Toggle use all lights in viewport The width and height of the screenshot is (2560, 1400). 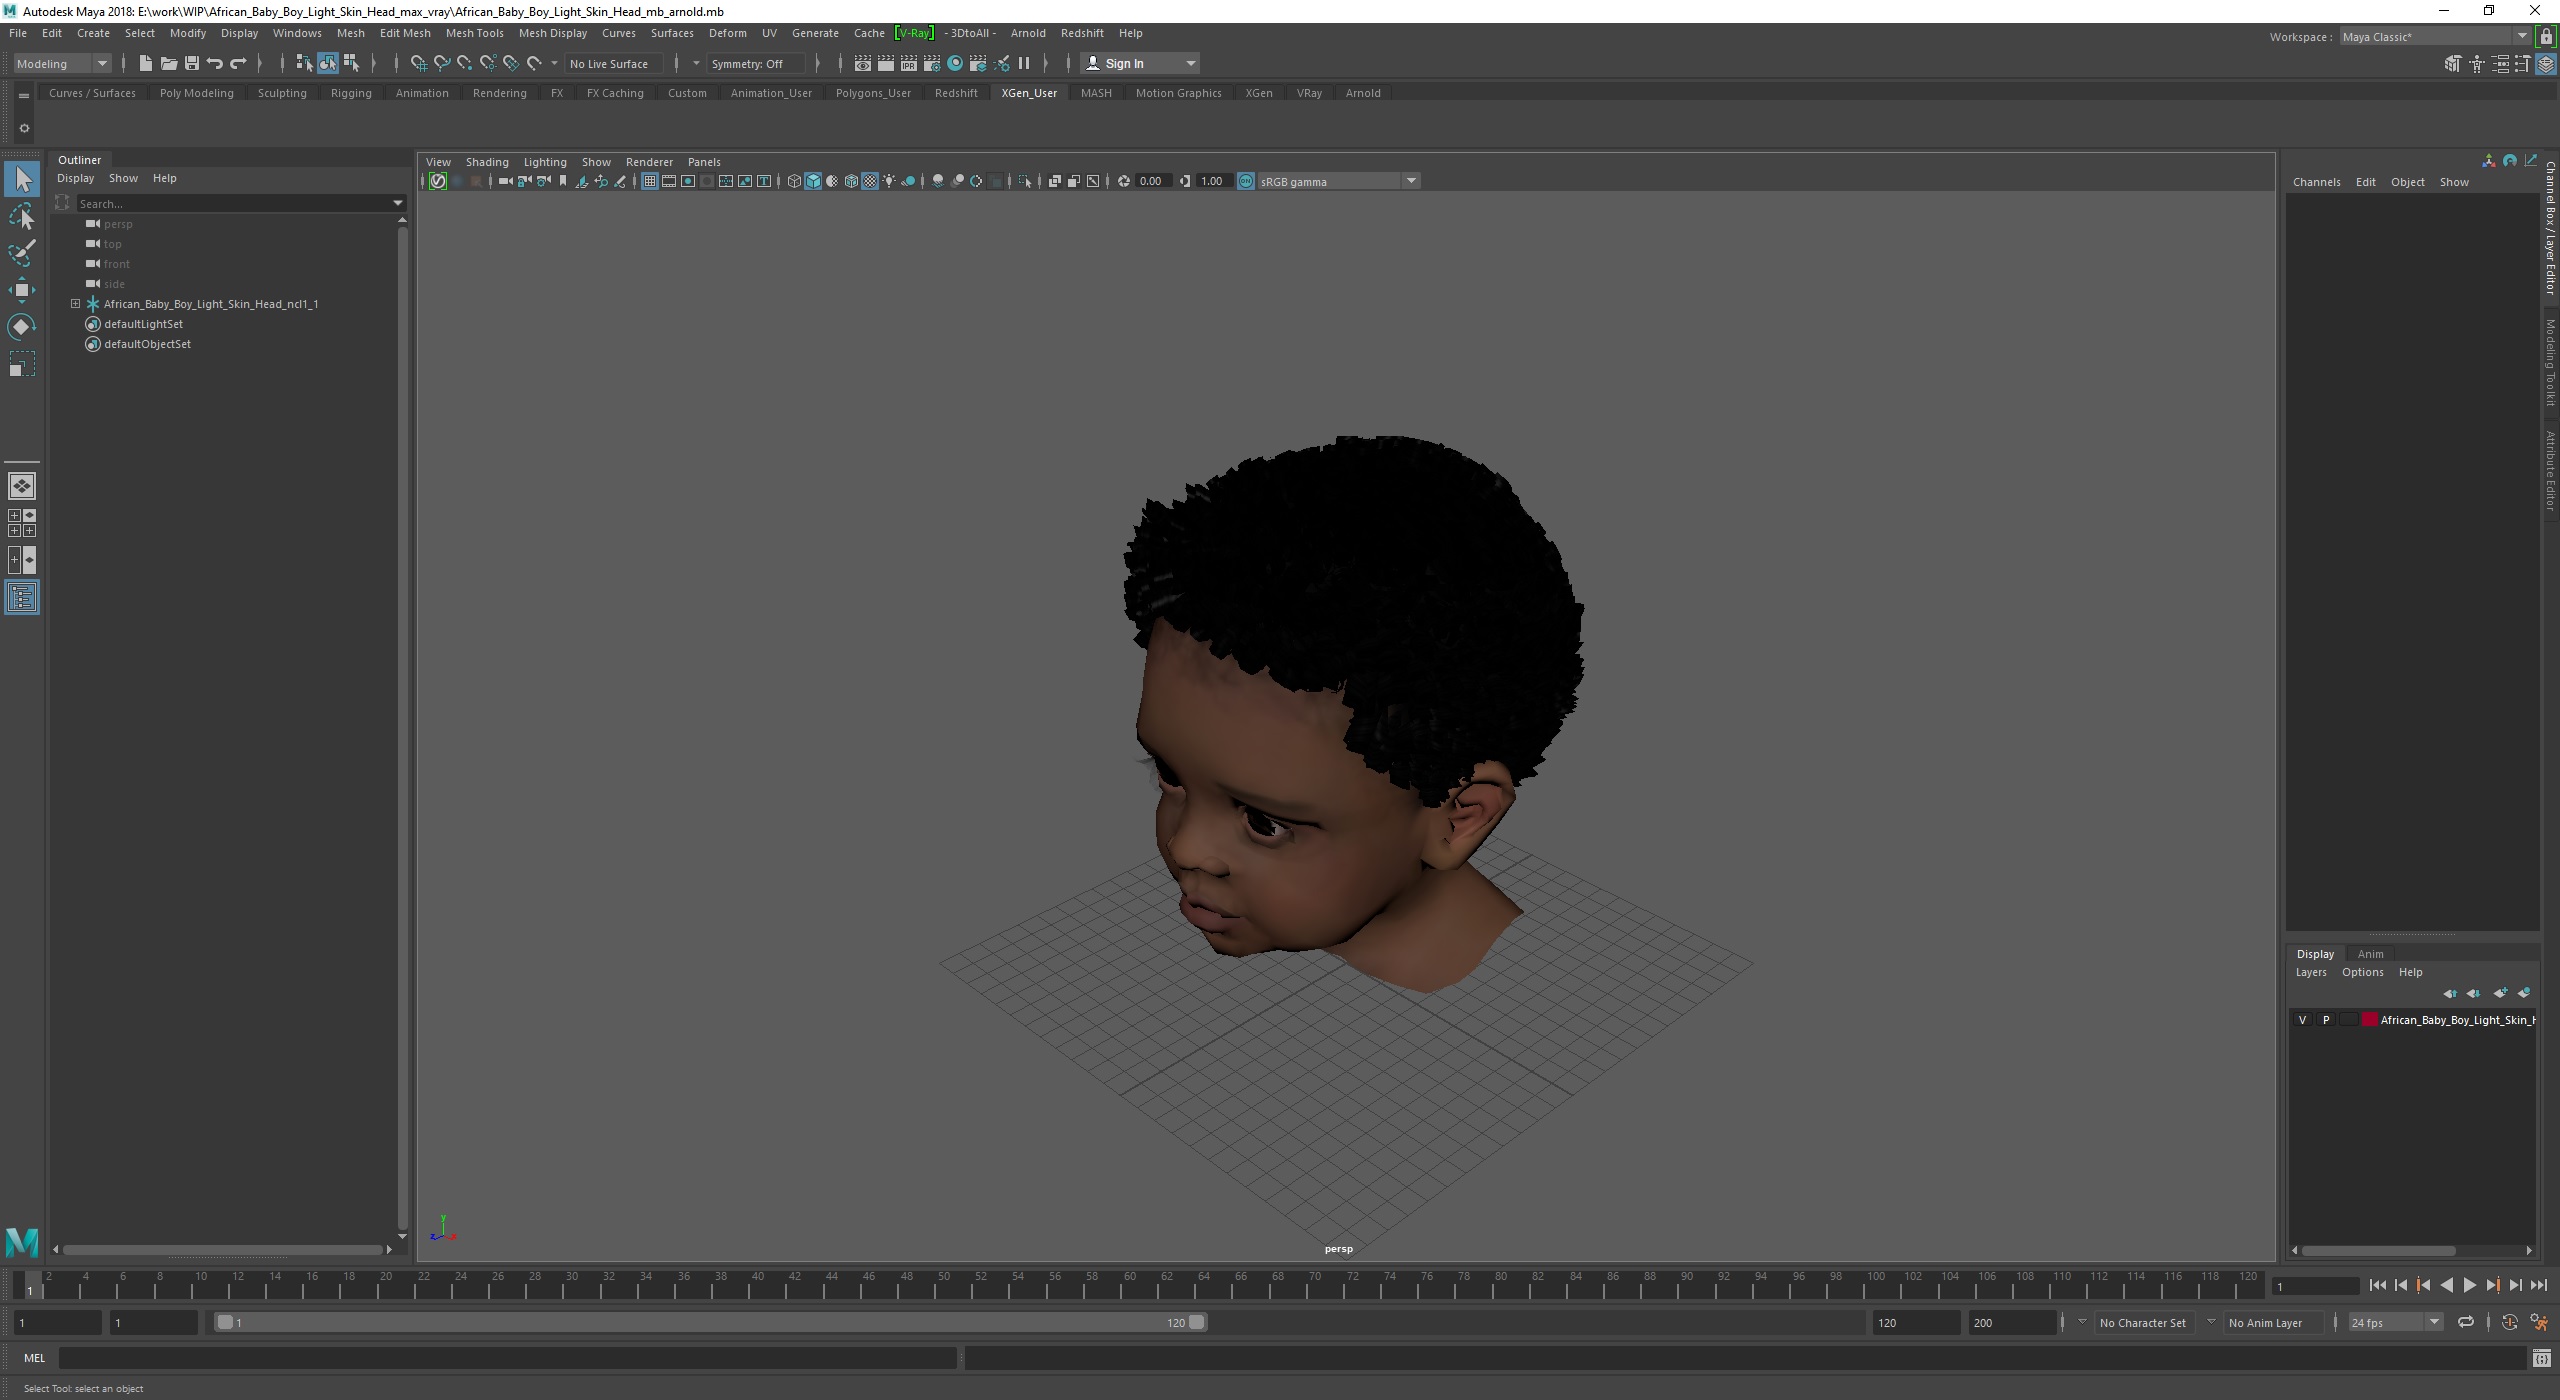[889, 181]
